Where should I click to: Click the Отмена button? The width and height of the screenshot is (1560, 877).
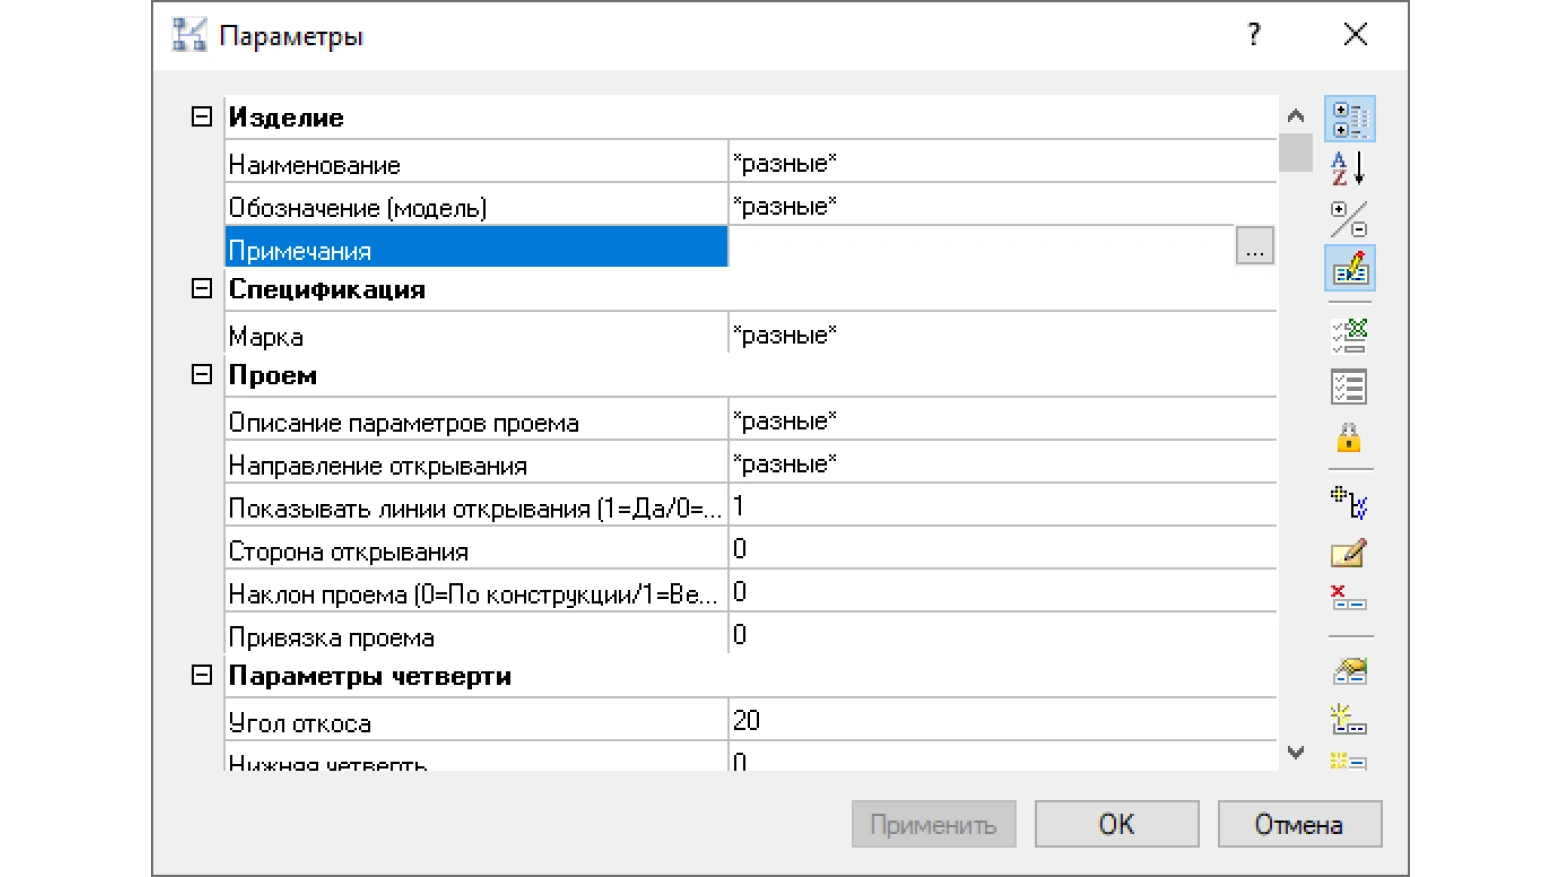pos(1299,824)
